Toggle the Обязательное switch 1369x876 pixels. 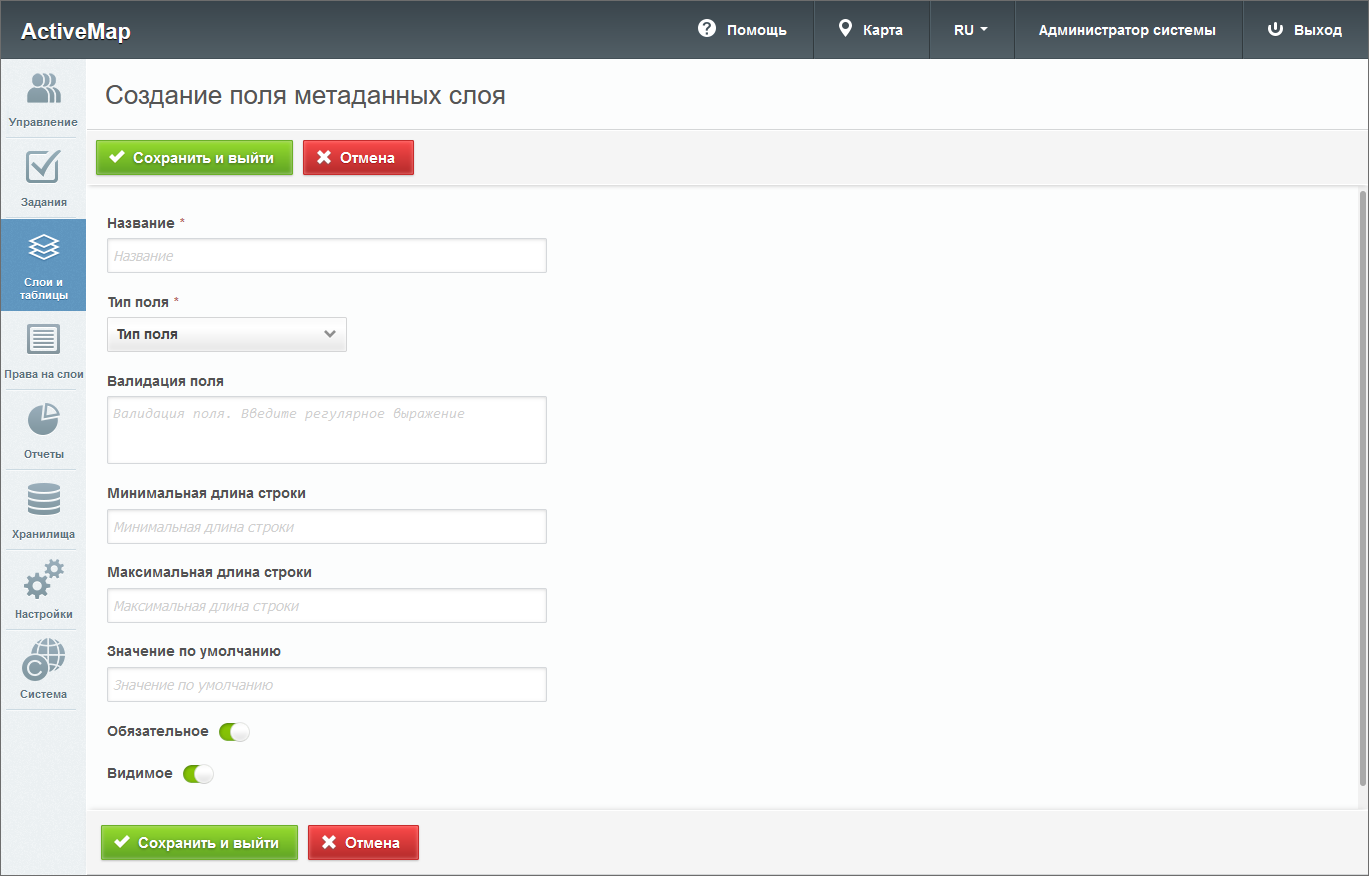pyautogui.click(x=234, y=732)
